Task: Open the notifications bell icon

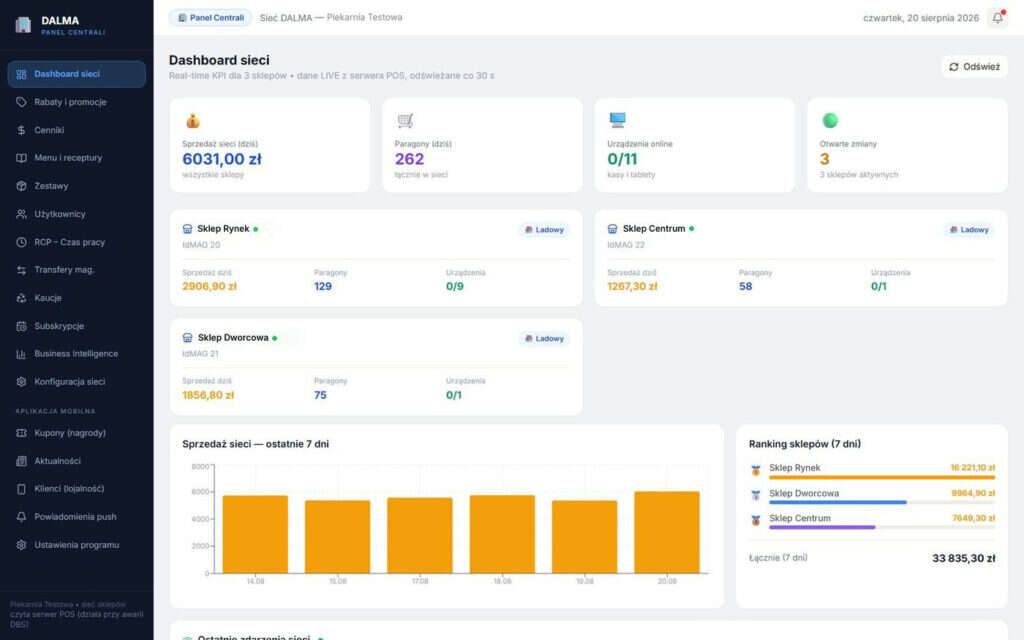Action: [997, 18]
